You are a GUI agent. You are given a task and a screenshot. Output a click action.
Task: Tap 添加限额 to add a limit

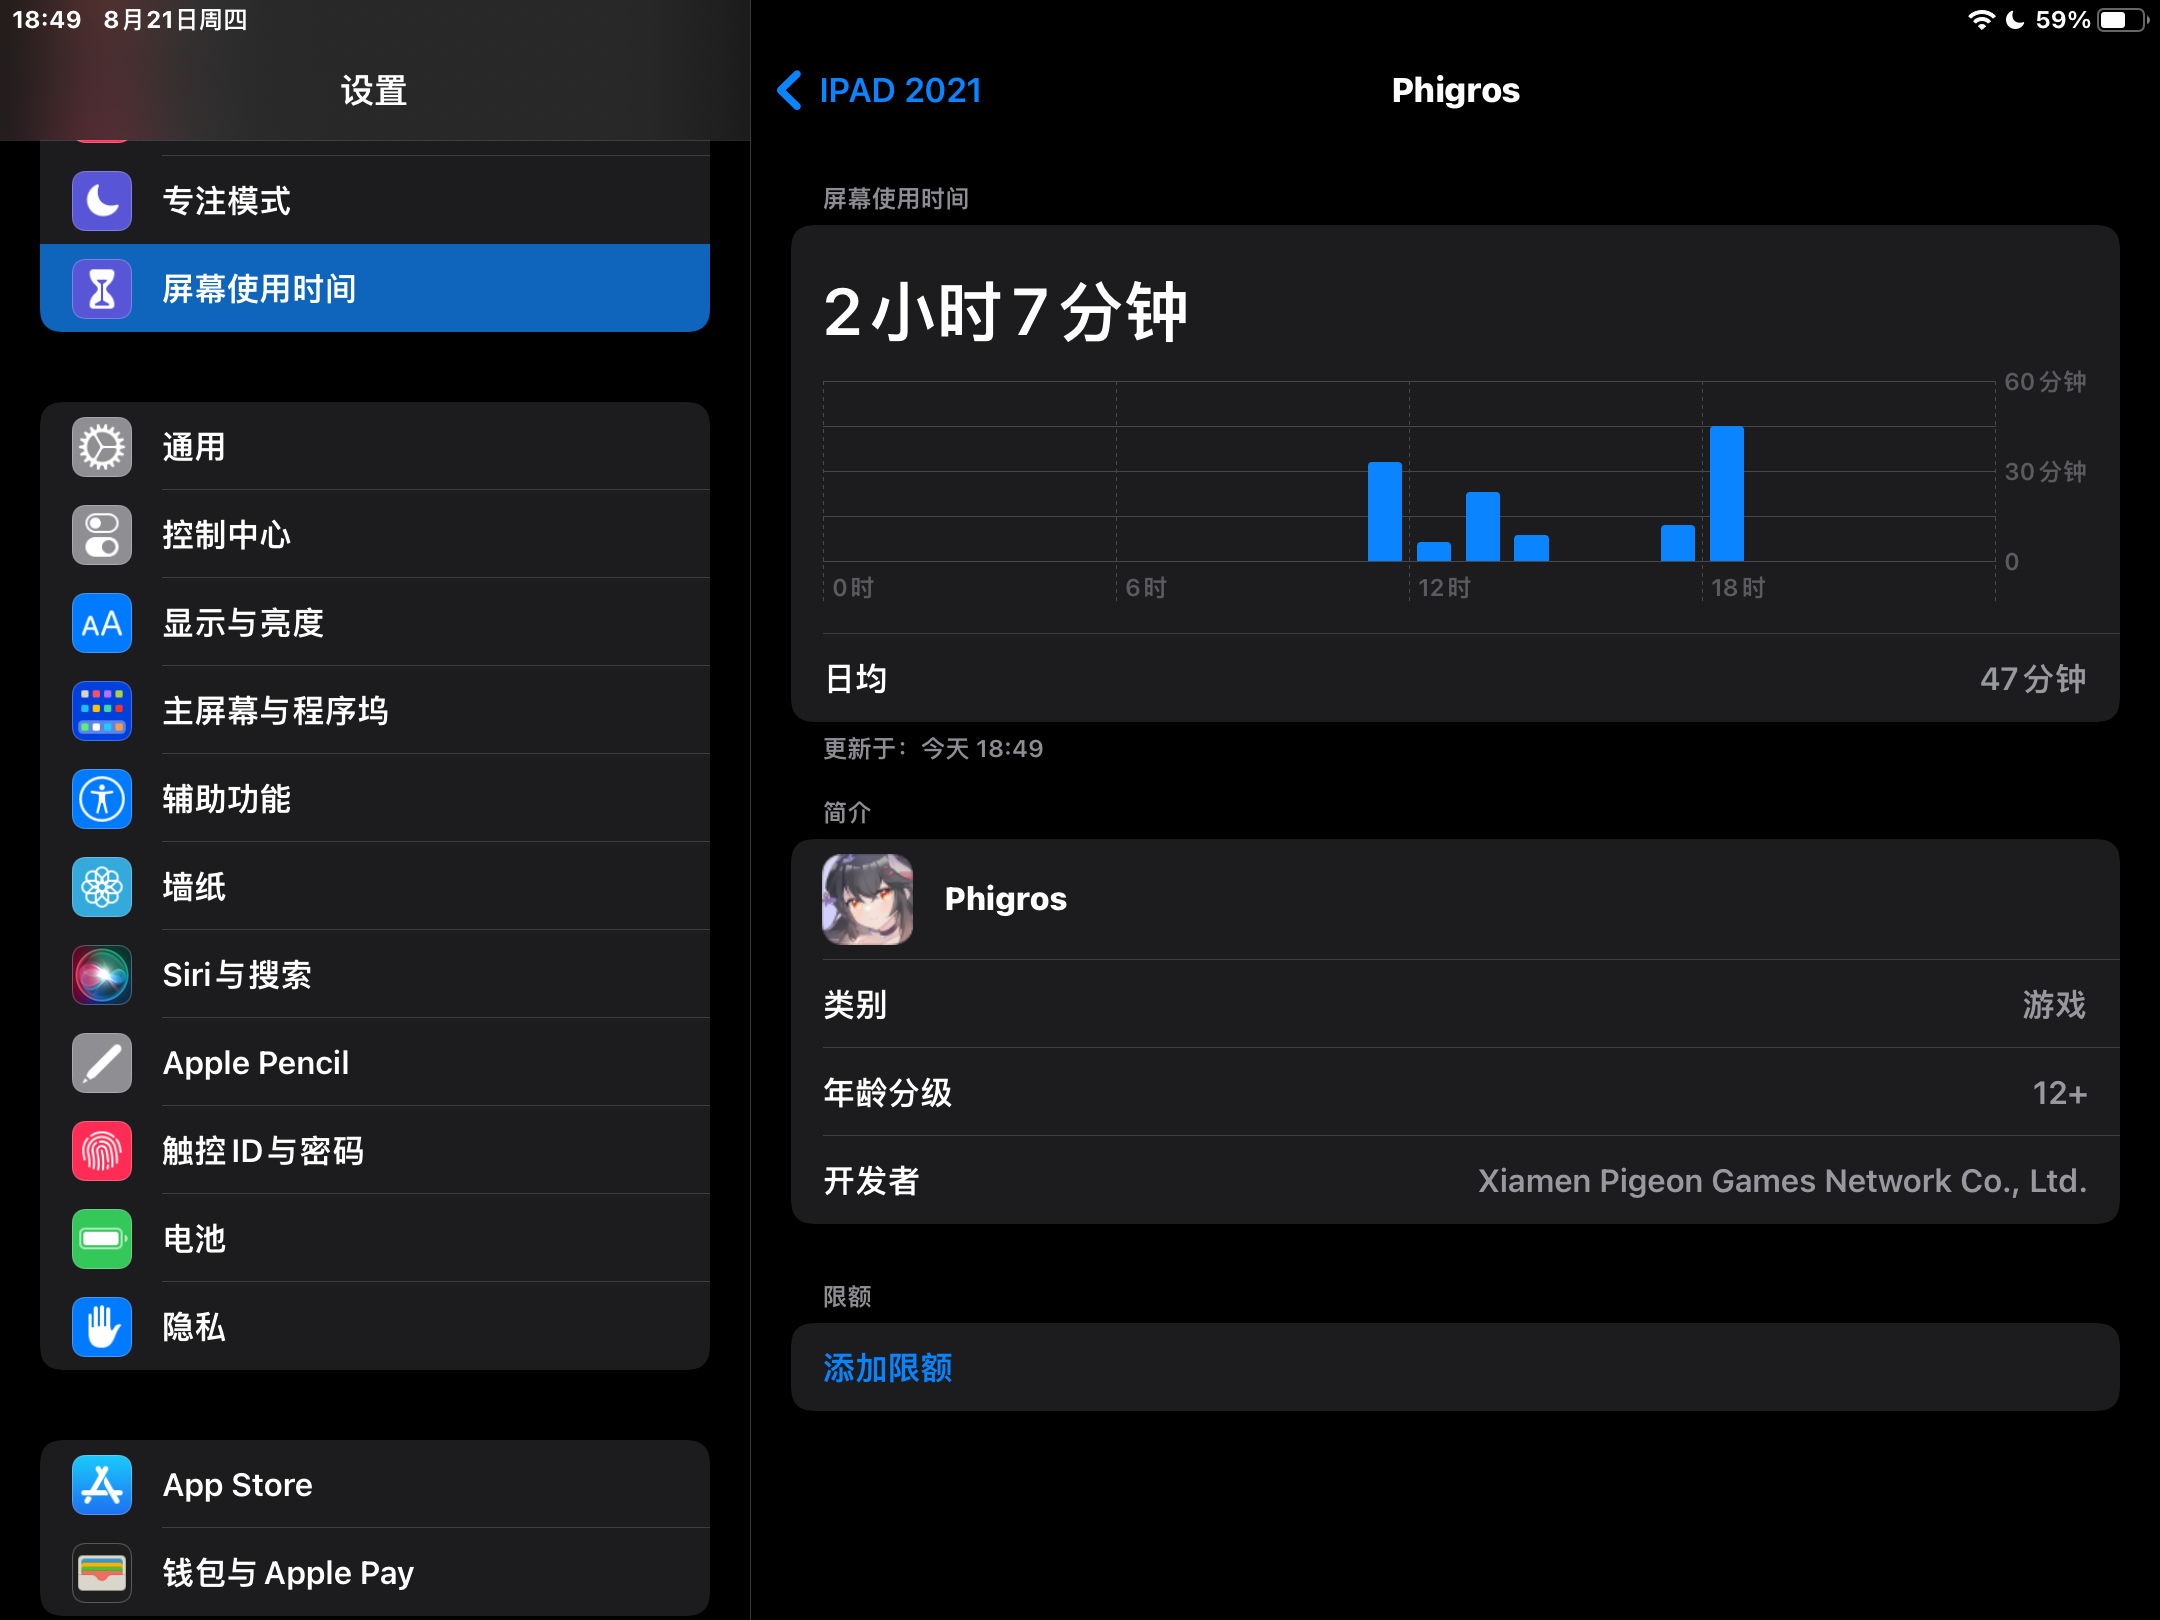1455,1368
